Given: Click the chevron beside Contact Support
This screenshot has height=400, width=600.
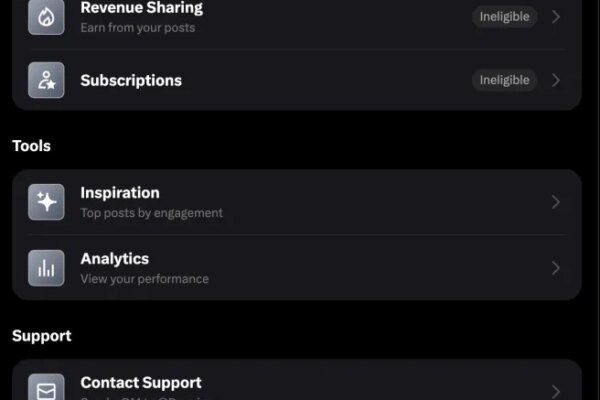Looking at the screenshot, I should click(556, 390).
